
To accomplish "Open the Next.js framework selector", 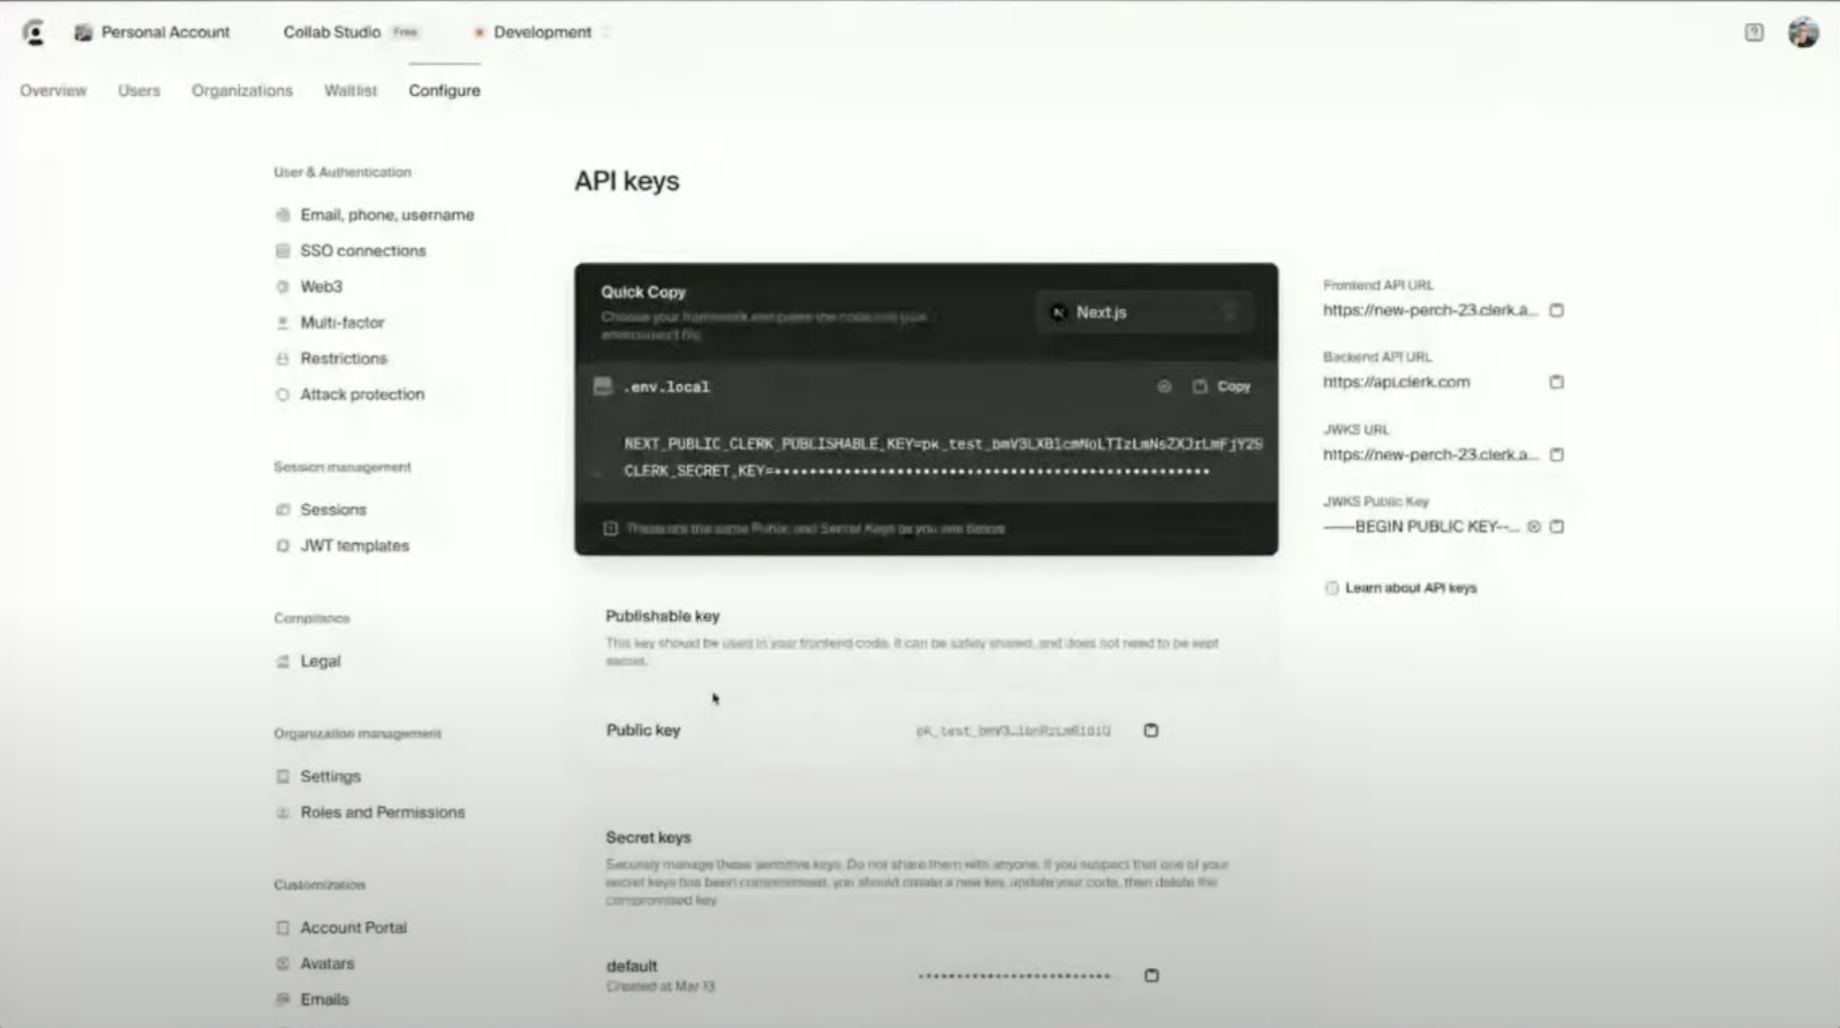I will pyautogui.click(x=1144, y=312).
